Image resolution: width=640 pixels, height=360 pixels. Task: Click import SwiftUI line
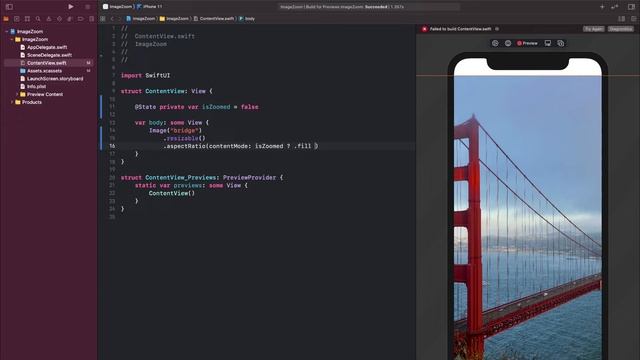coord(145,76)
